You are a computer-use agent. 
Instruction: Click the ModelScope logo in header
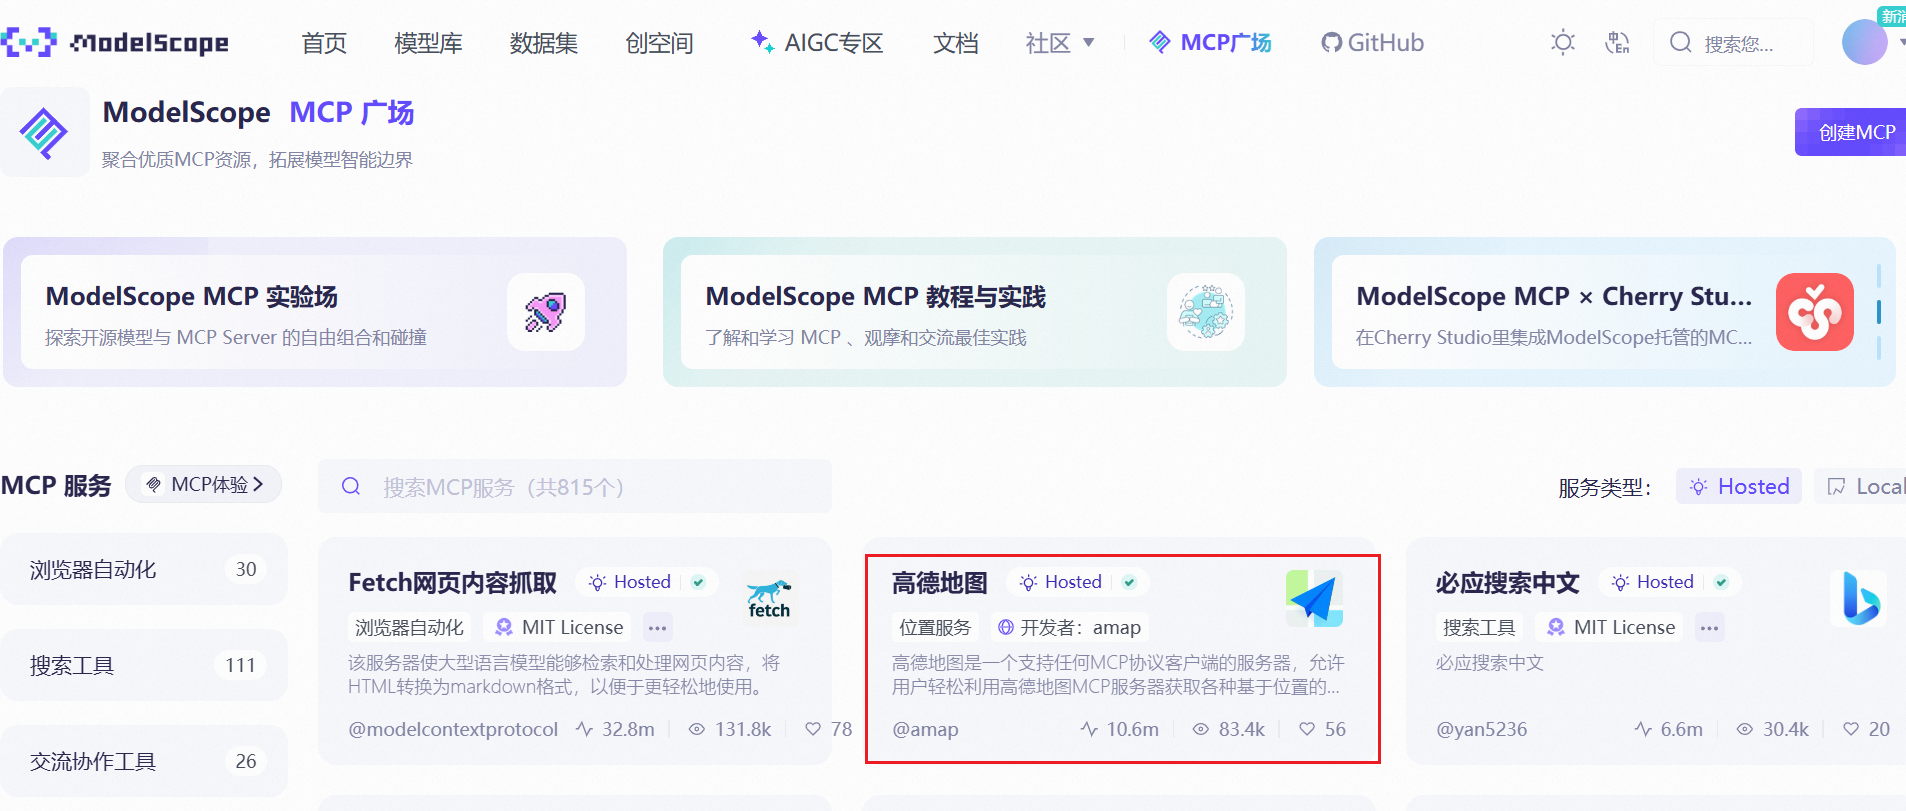click(x=114, y=42)
